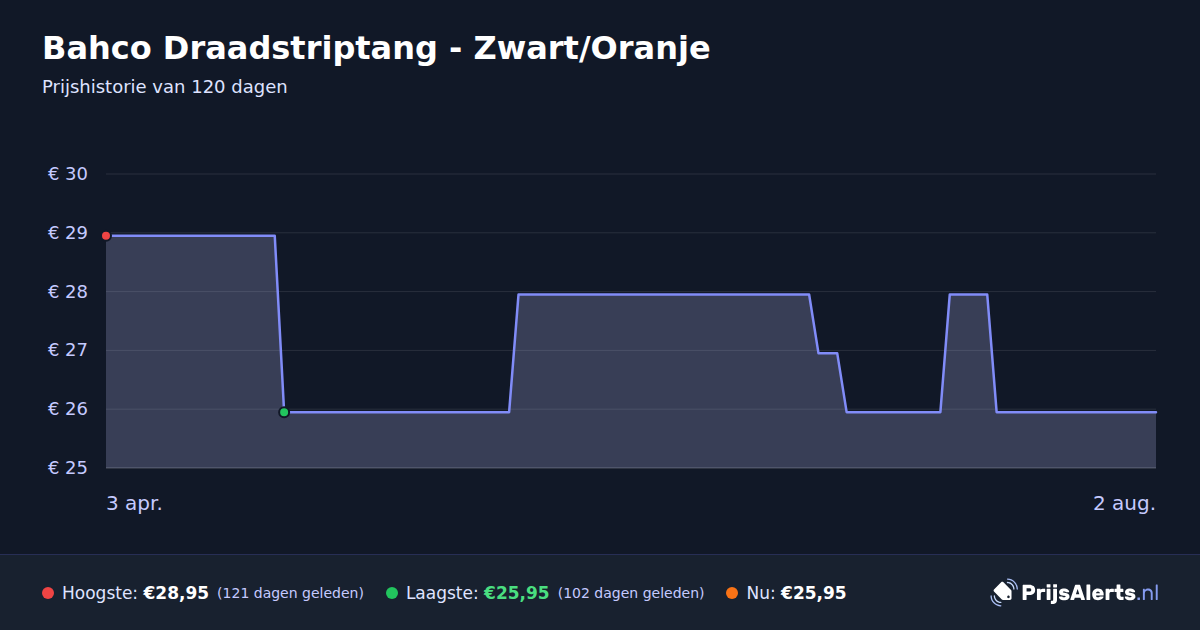Click the € 25 axis label
This screenshot has height=630, width=1200.
pos(68,468)
